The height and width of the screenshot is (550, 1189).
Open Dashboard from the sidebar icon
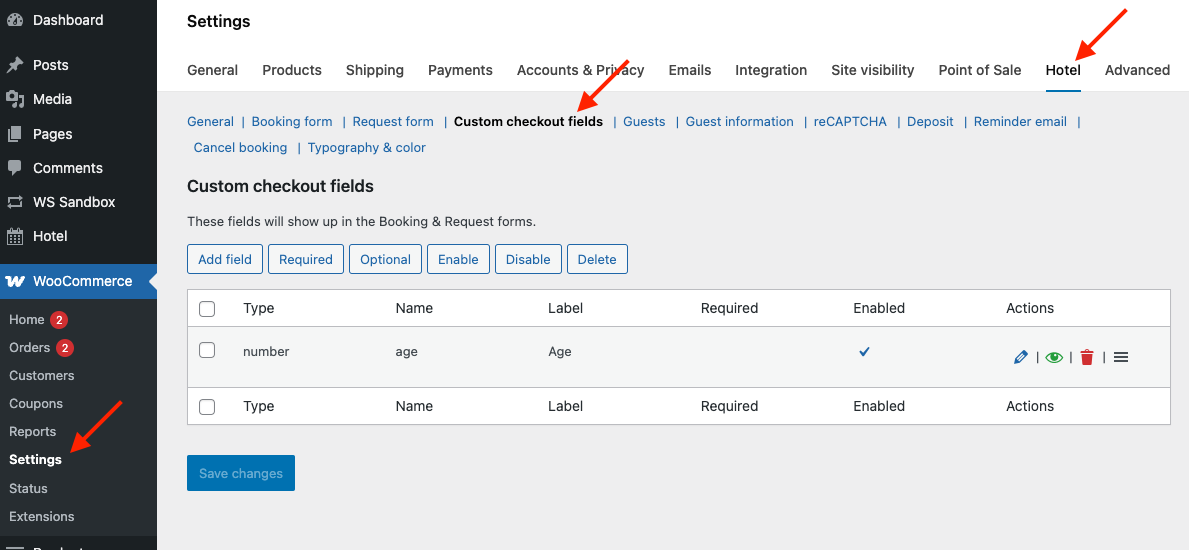point(15,20)
